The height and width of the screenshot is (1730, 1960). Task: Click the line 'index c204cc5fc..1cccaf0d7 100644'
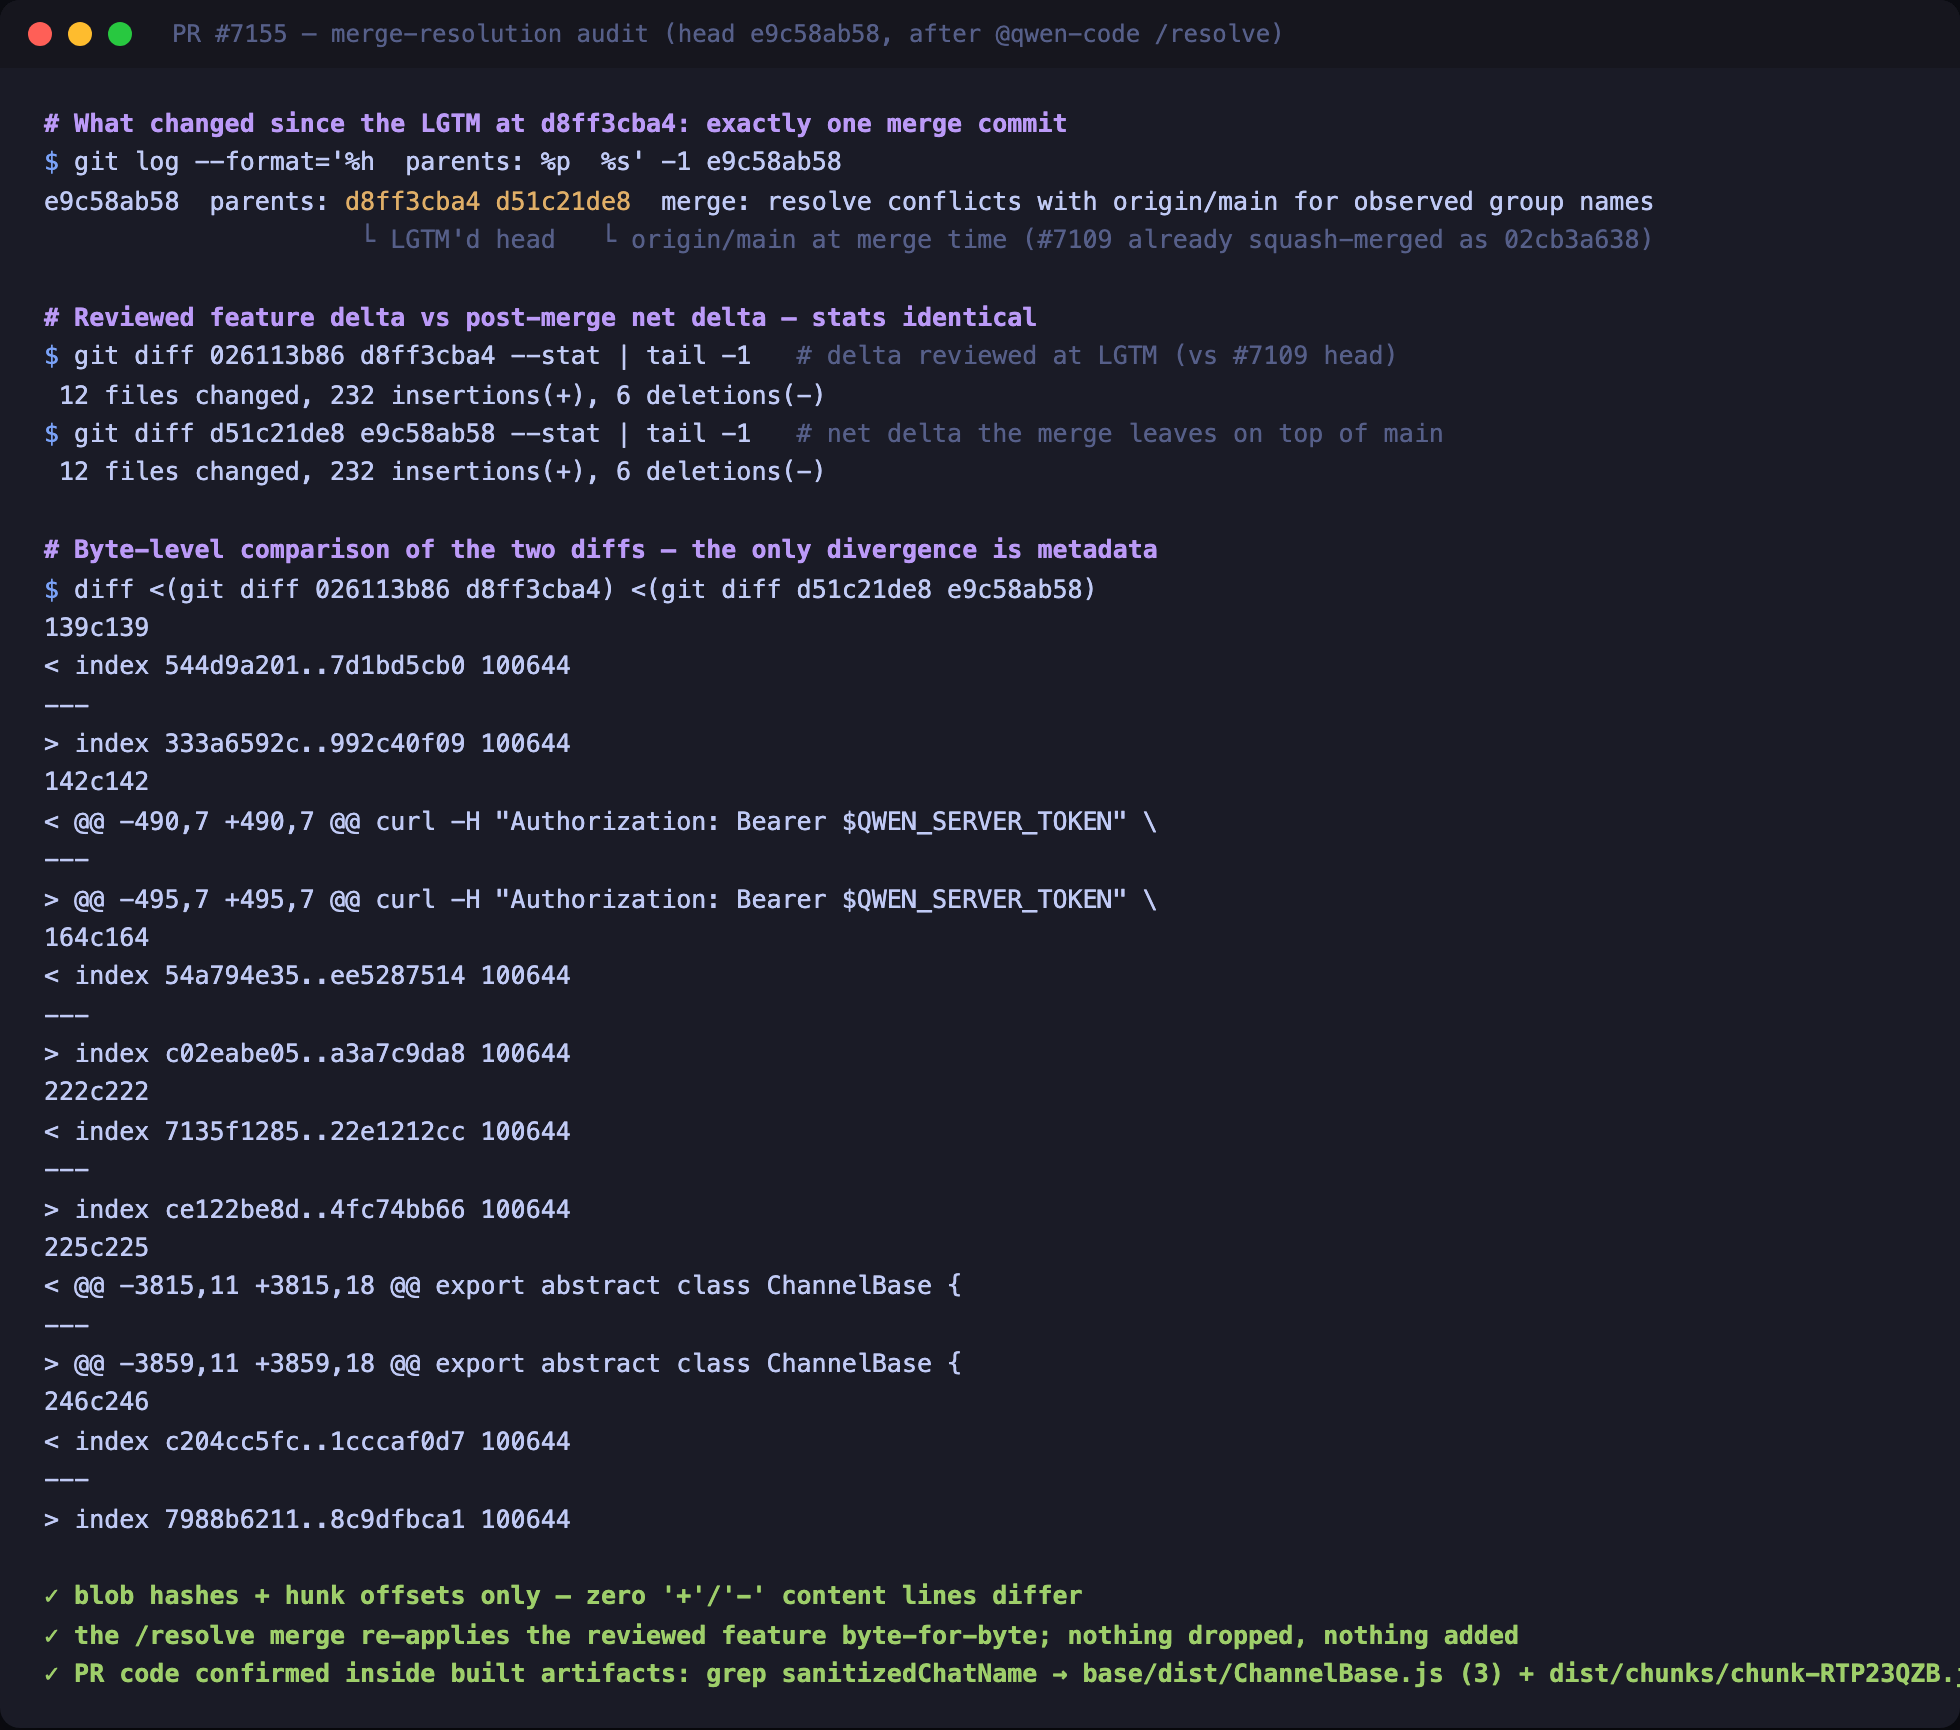pos(307,1442)
